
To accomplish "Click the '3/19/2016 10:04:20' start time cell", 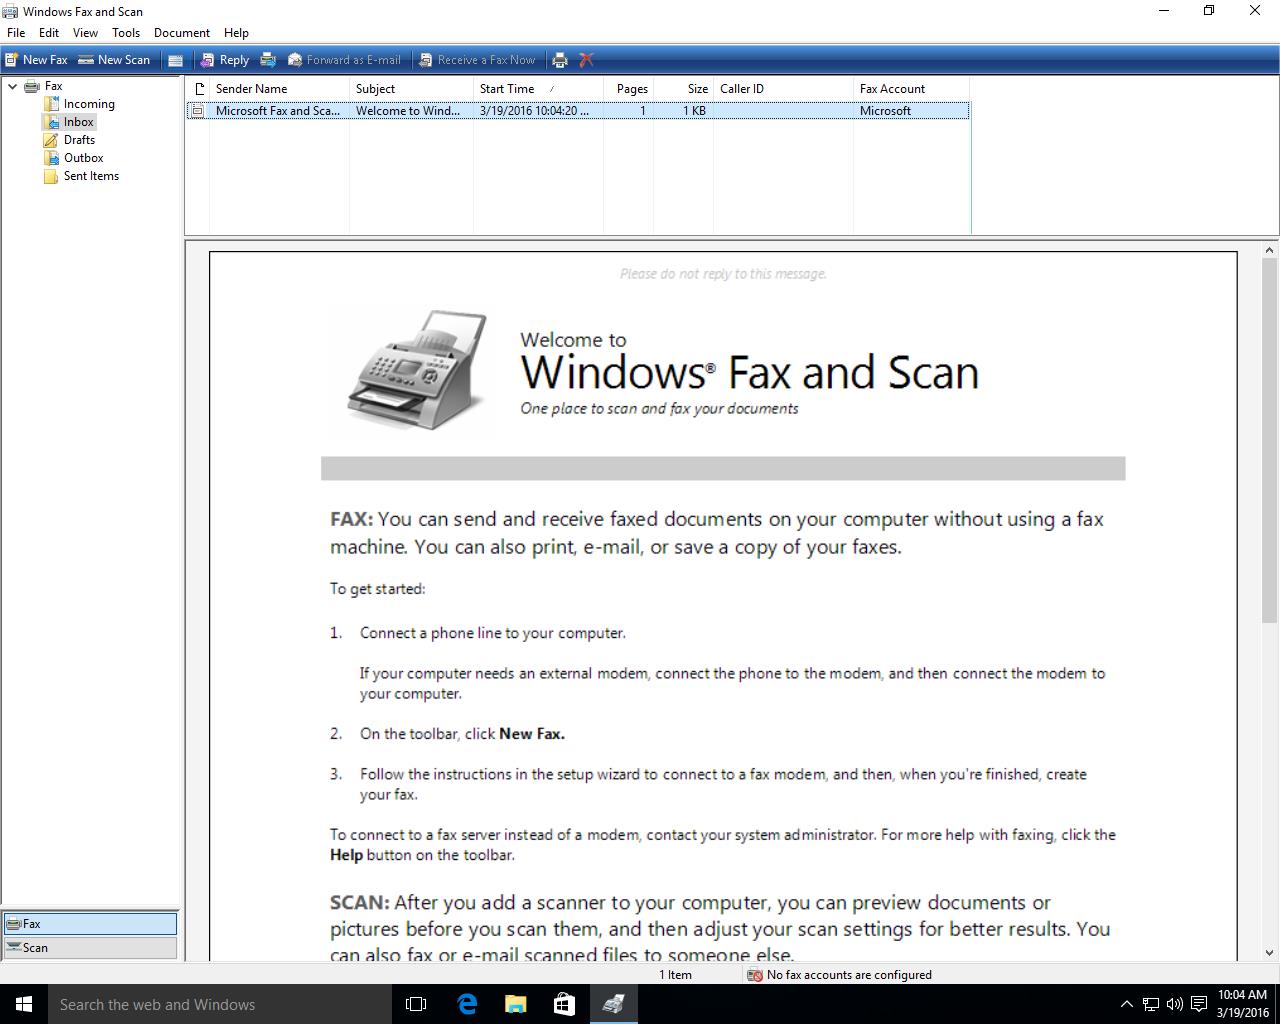I will pos(534,111).
